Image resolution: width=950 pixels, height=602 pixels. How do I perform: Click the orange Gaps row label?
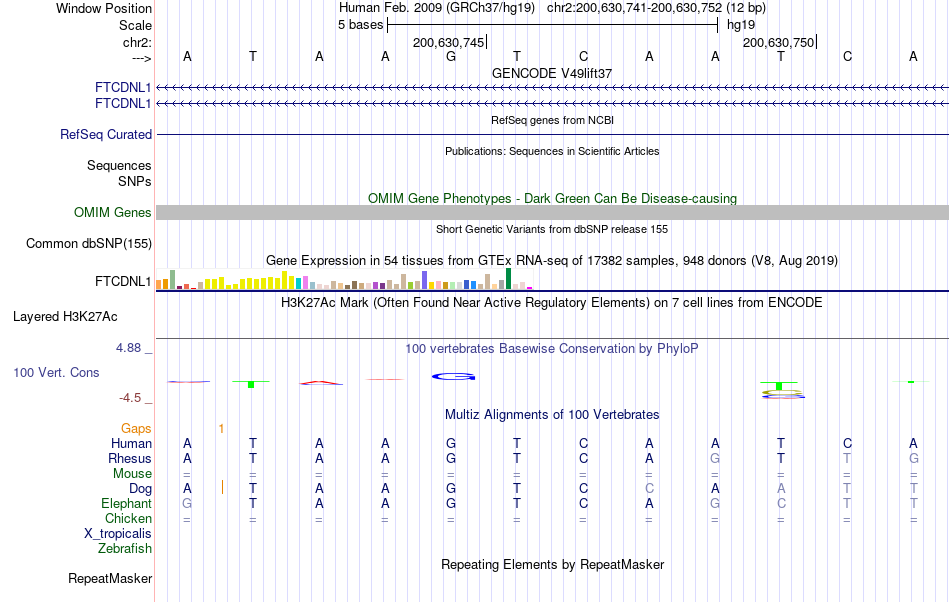pyautogui.click(x=136, y=429)
